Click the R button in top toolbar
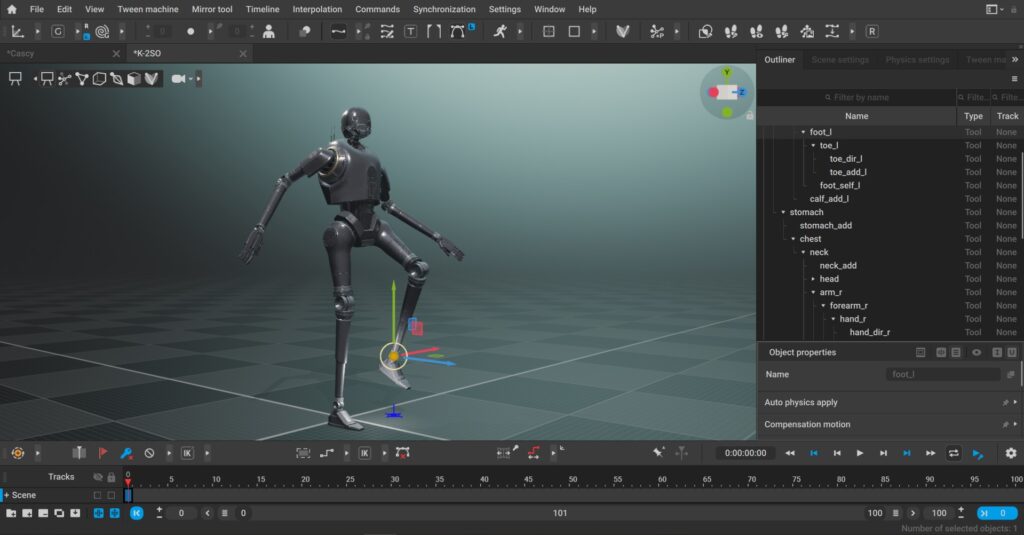This screenshot has width=1024, height=535. pyautogui.click(x=872, y=31)
